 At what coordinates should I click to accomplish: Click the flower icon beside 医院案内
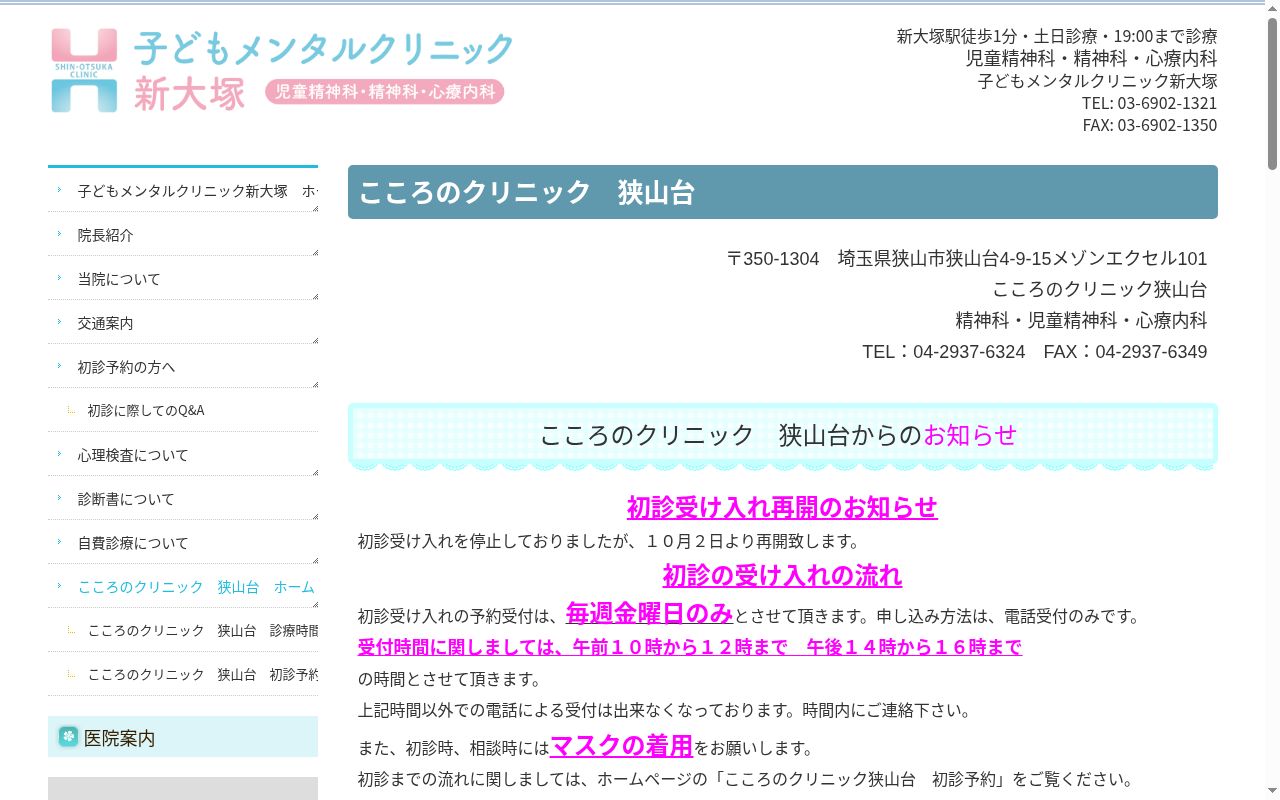tap(68, 737)
